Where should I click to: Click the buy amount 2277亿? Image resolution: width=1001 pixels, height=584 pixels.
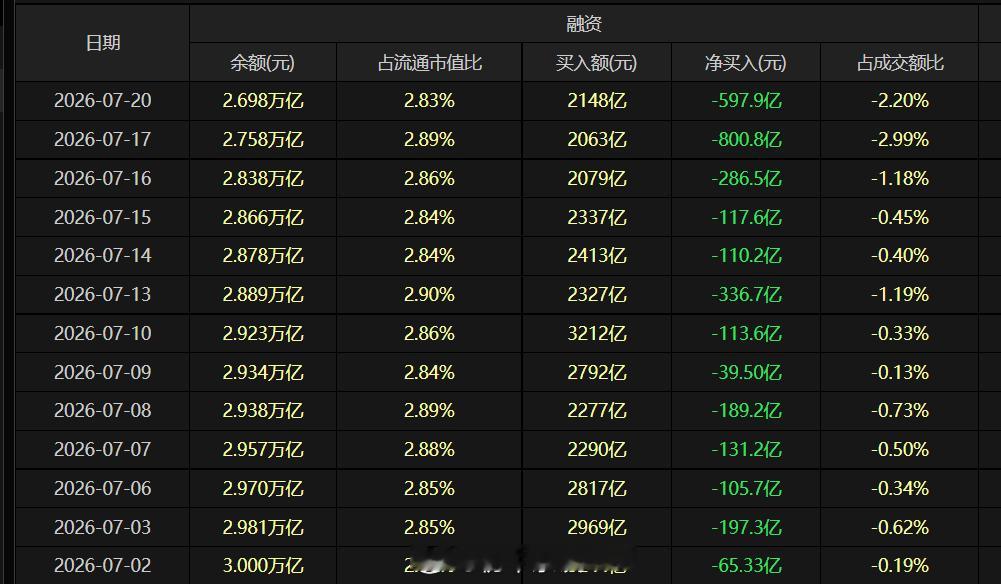(596, 410)
